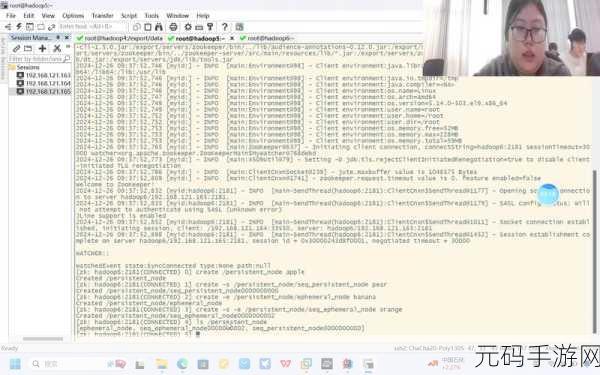Image resolution: width=600 pixels, height=375 pixels.
Task: Click the Session Manager toolbar icon
Action: click(x=8, y=27)
